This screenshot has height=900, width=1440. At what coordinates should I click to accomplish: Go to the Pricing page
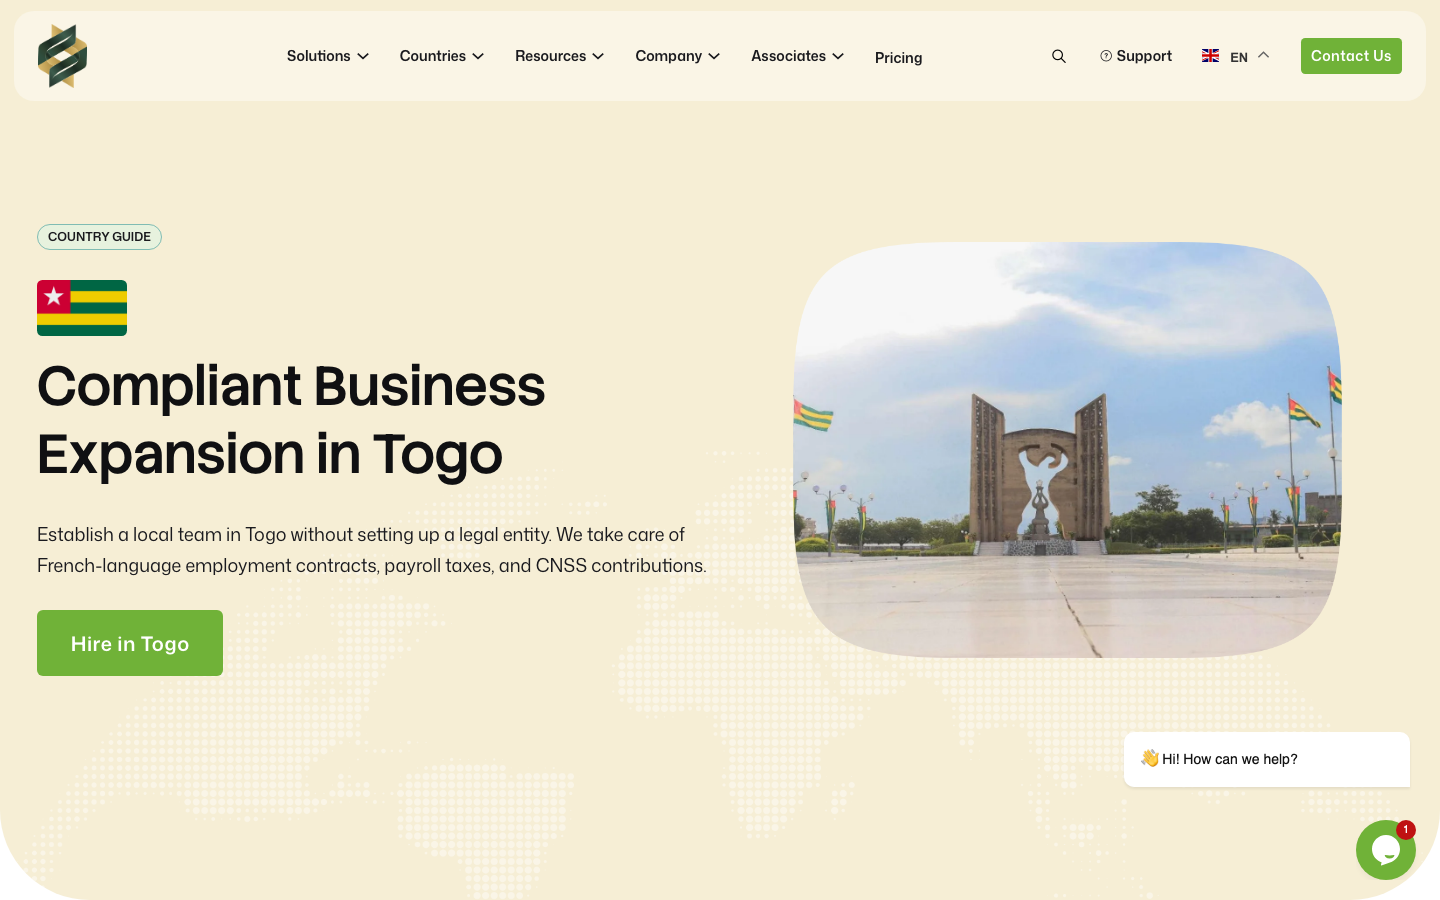pyautogui.click(x=899, y=58)
